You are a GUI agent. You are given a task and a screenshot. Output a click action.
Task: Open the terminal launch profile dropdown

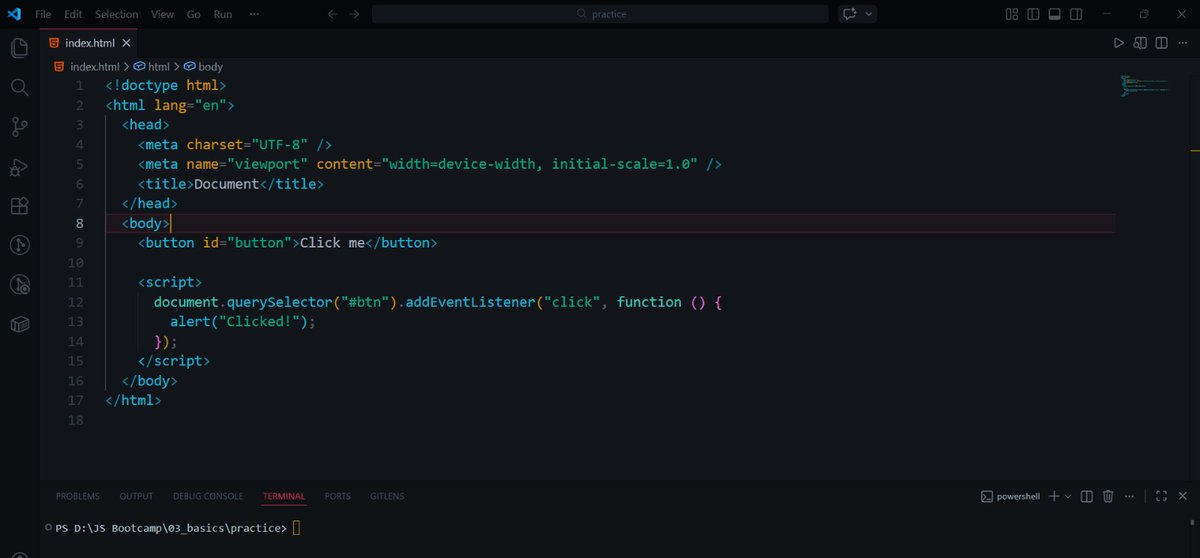click(1068, 496)
